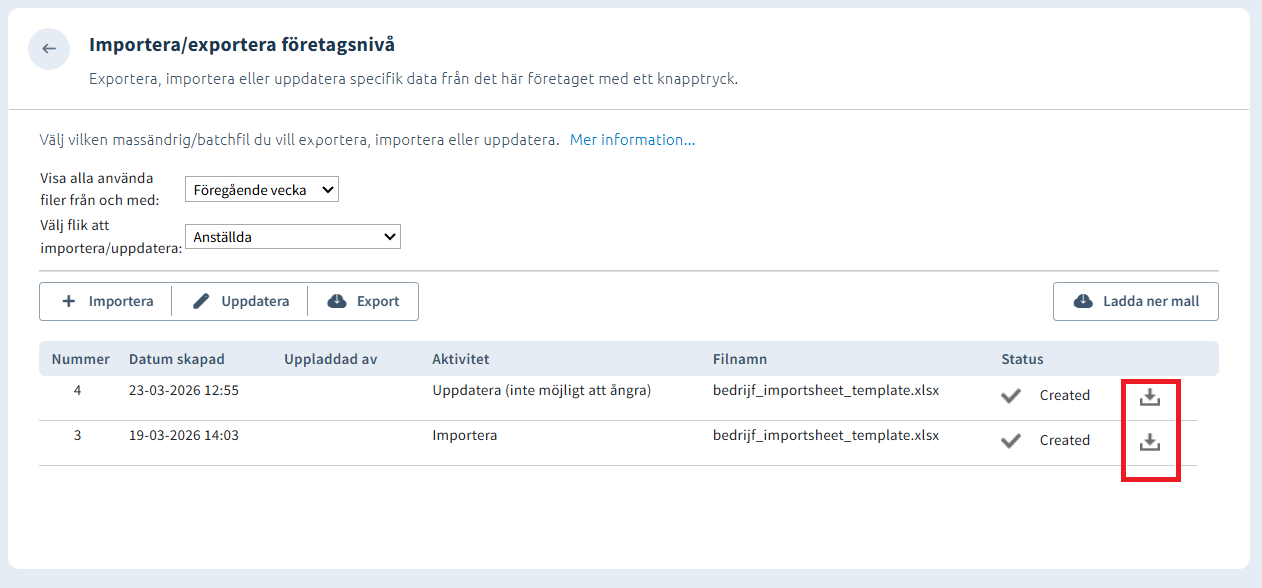Click the pencil icon on Uppdatera
This screenshot has width=1262, height=588.
201,301
